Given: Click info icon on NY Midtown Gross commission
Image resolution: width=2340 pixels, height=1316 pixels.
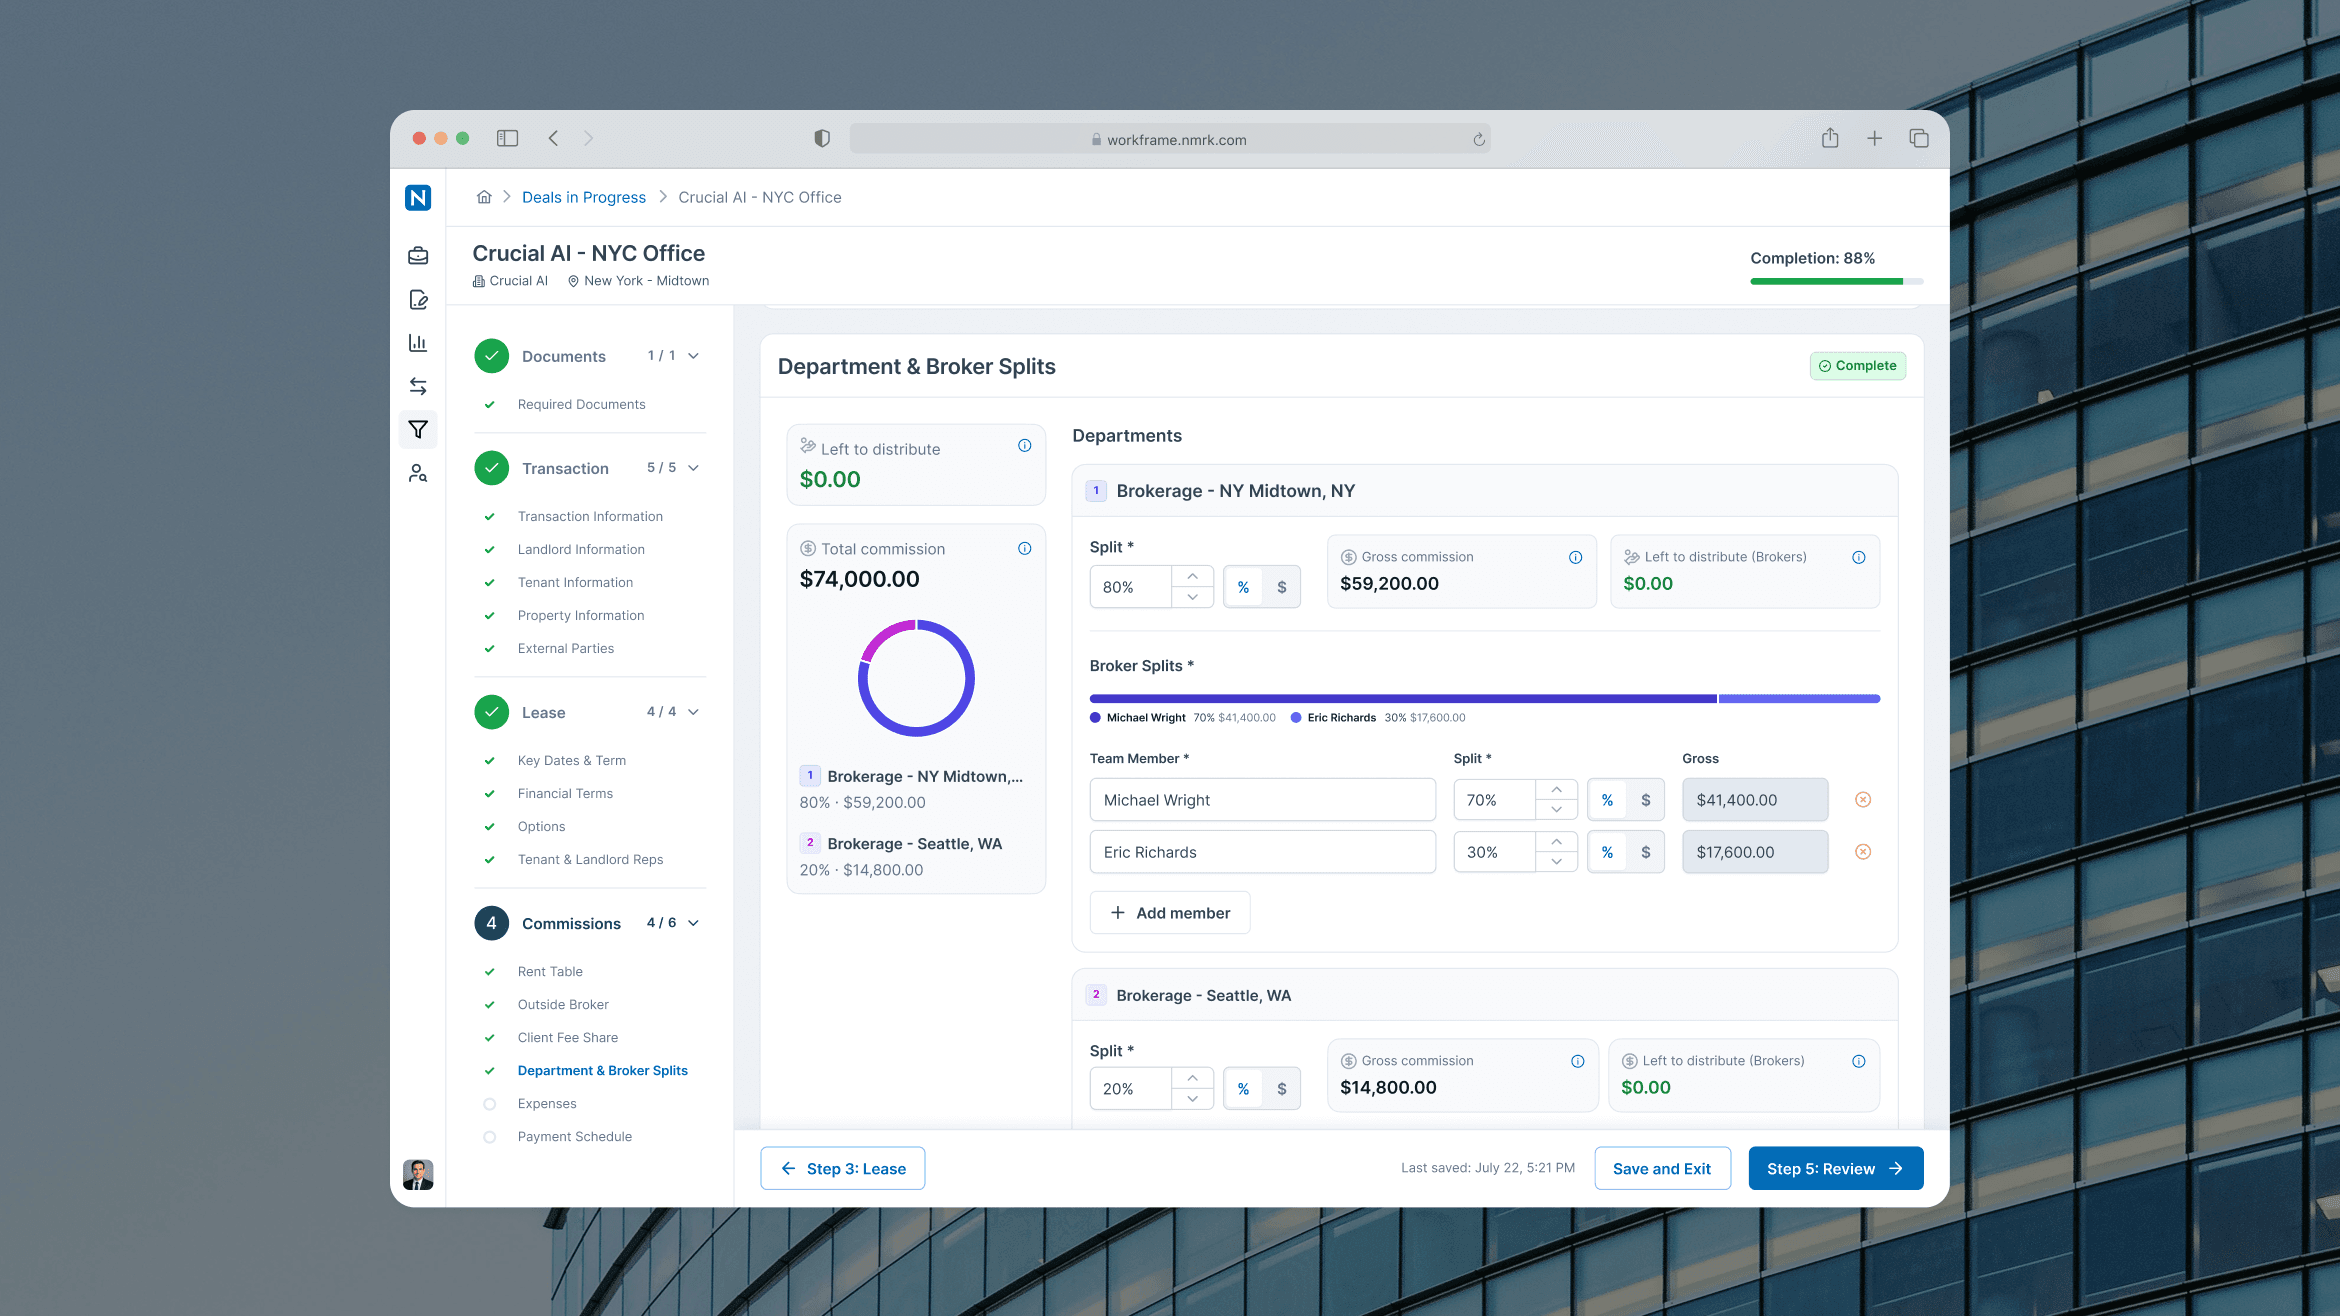Looking at the screenshot, I should coord(1576,557).
